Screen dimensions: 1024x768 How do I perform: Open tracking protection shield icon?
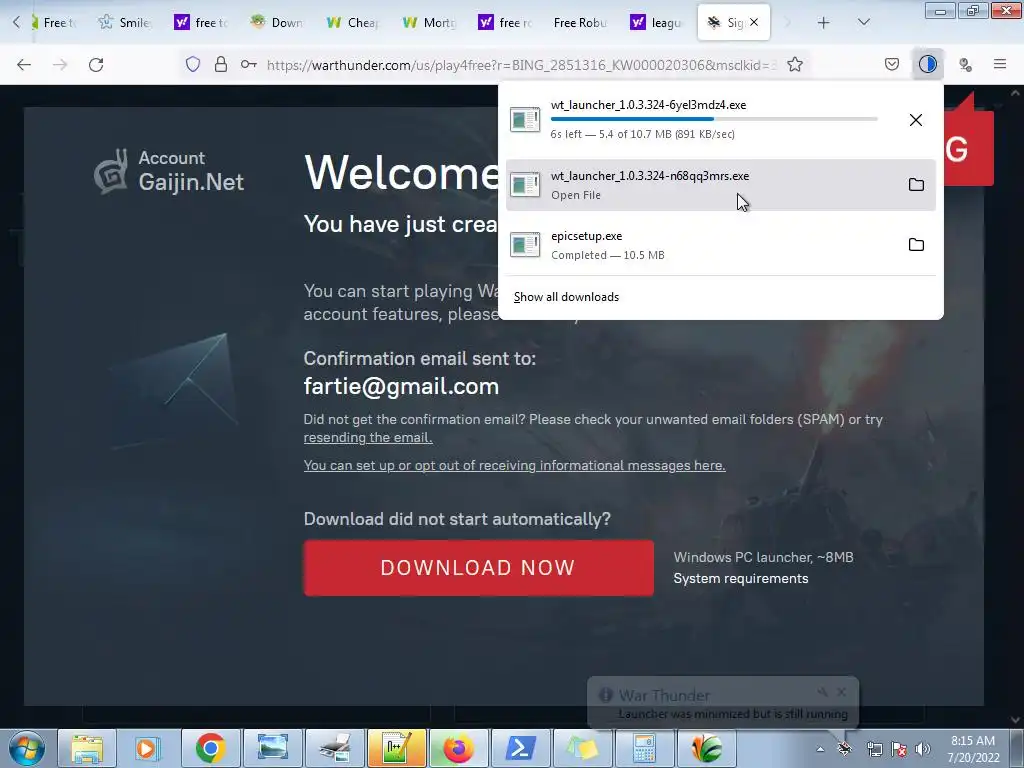point(193,64)
